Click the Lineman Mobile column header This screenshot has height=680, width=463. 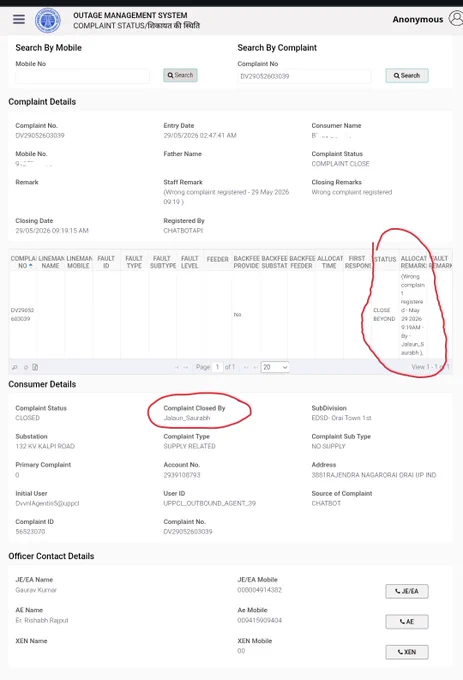click(x=78, y=262)
